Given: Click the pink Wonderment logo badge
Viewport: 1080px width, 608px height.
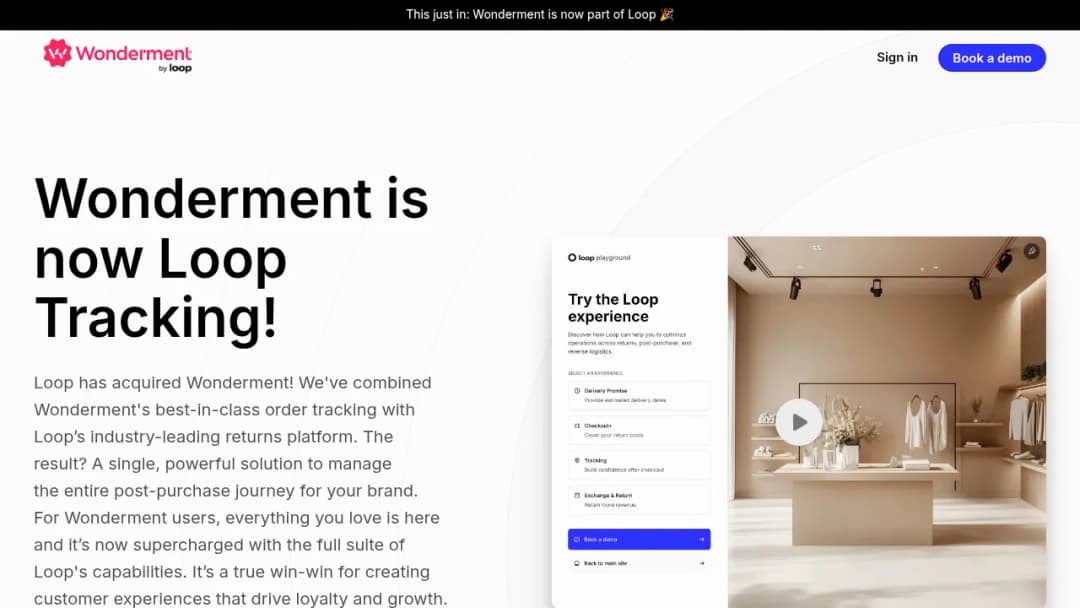Looking at the screenshot, I should tap(57, 53).
